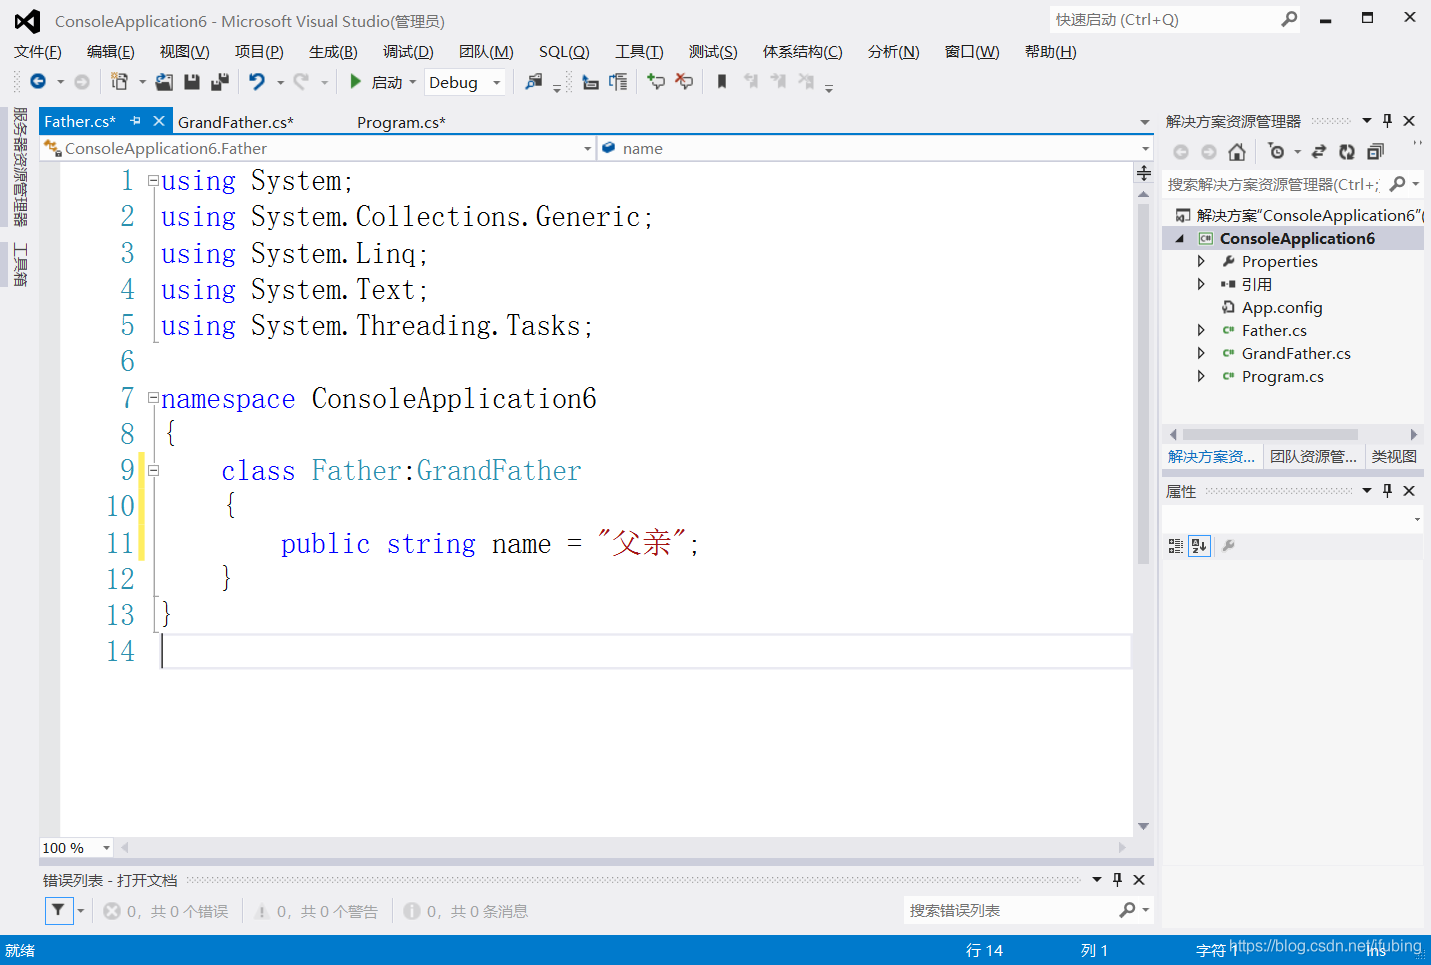Save the current file with disk icon
1431x965 pixels.
pyautogui.click(x=192, y=82)
